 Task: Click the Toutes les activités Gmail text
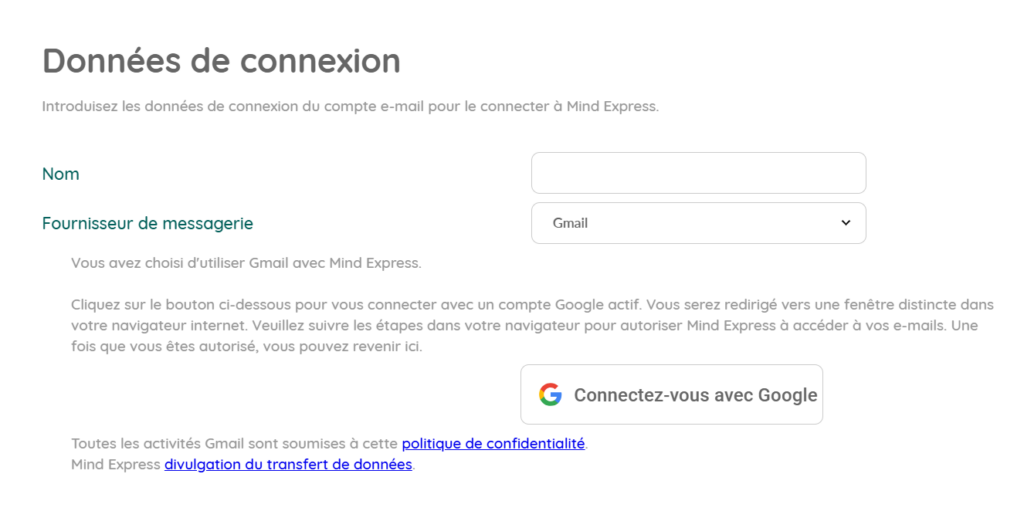[x=235, y=443]
